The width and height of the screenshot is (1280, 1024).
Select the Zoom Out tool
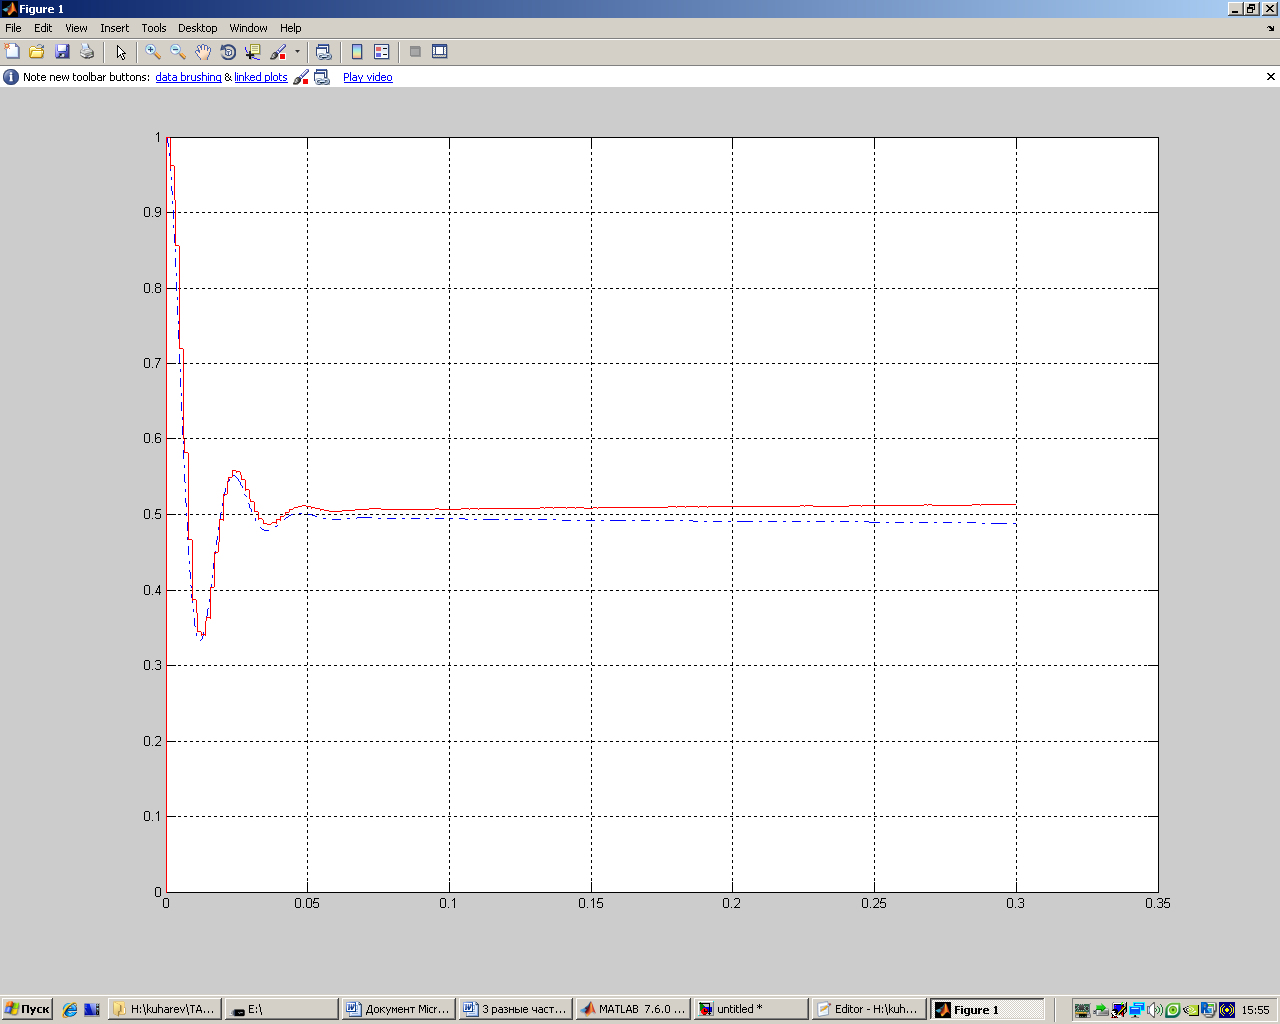tap(178, 51)
